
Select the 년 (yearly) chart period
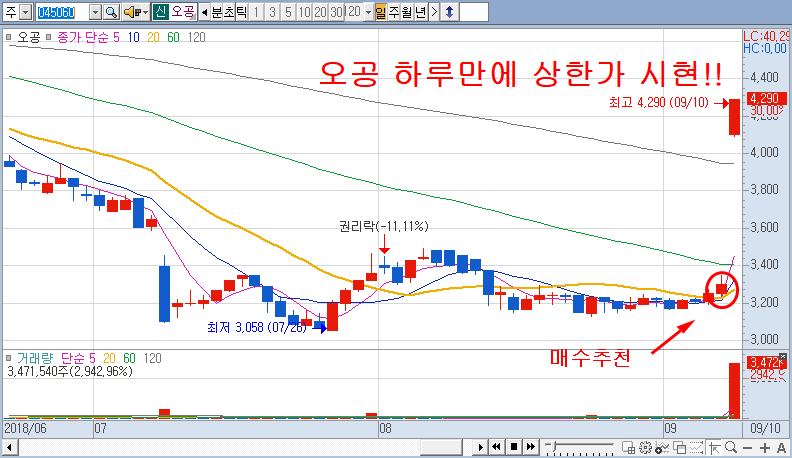pos(421,12)
